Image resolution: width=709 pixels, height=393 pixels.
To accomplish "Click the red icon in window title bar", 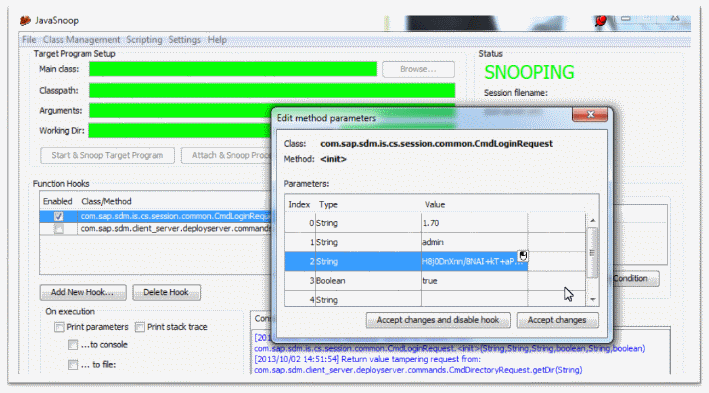I will click(600, 21).
